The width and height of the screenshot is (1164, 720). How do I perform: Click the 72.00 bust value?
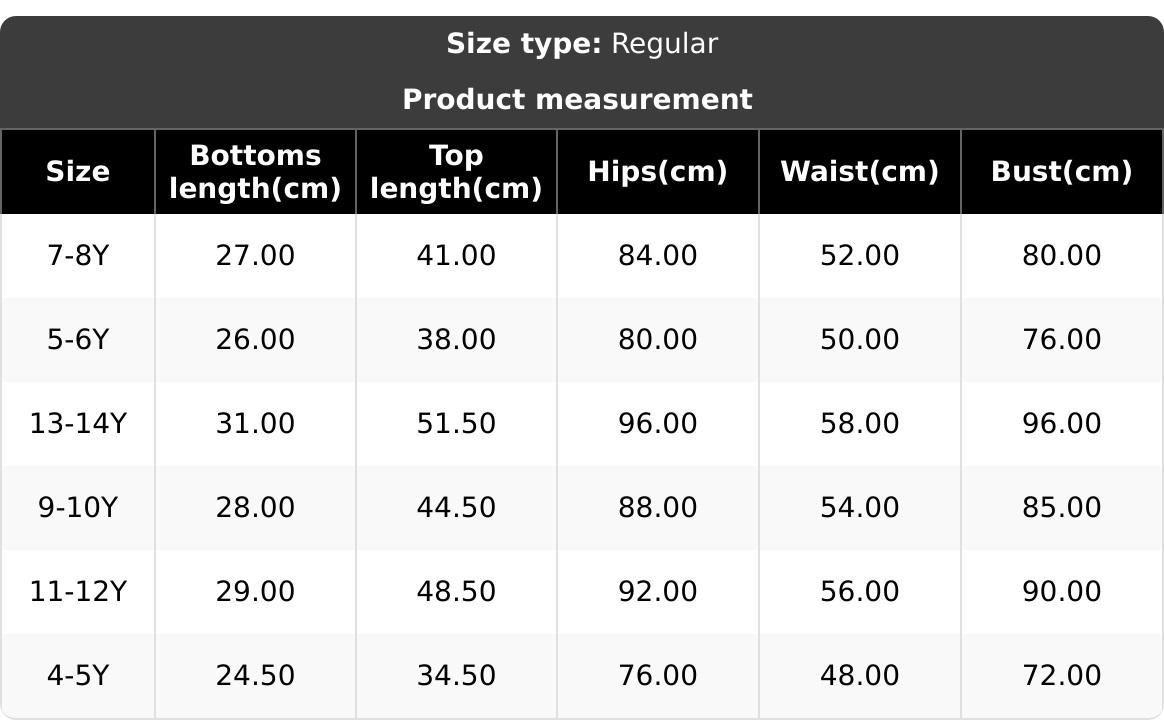click(1061, 676)
